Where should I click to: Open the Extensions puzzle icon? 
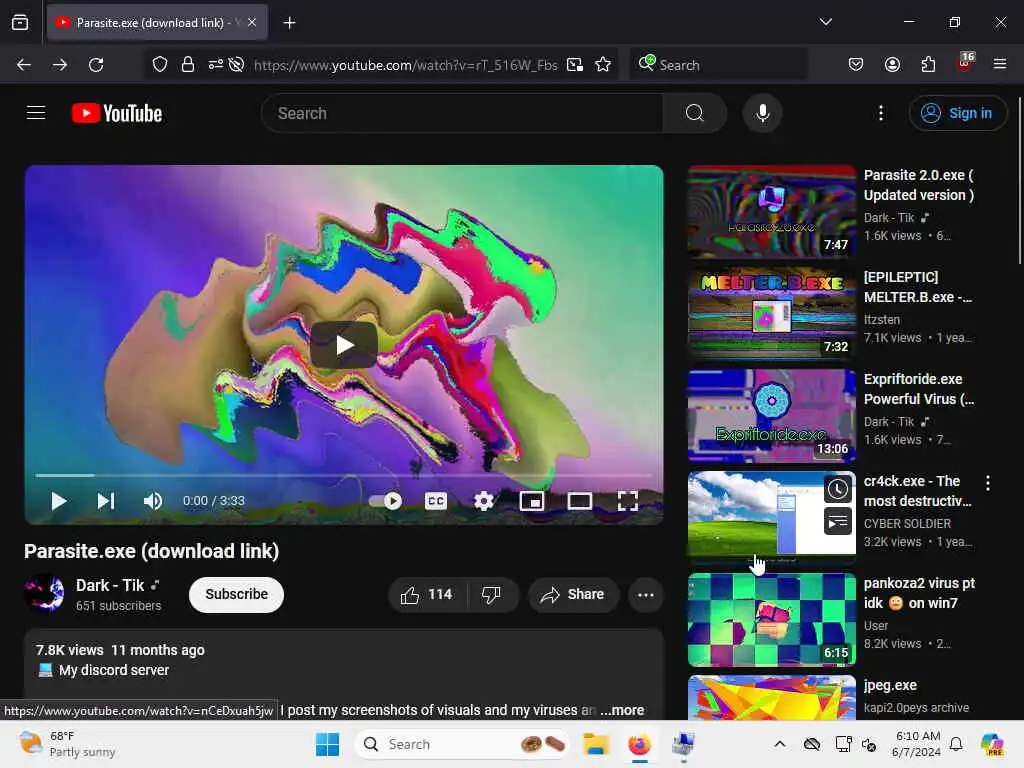pos(928,64)
